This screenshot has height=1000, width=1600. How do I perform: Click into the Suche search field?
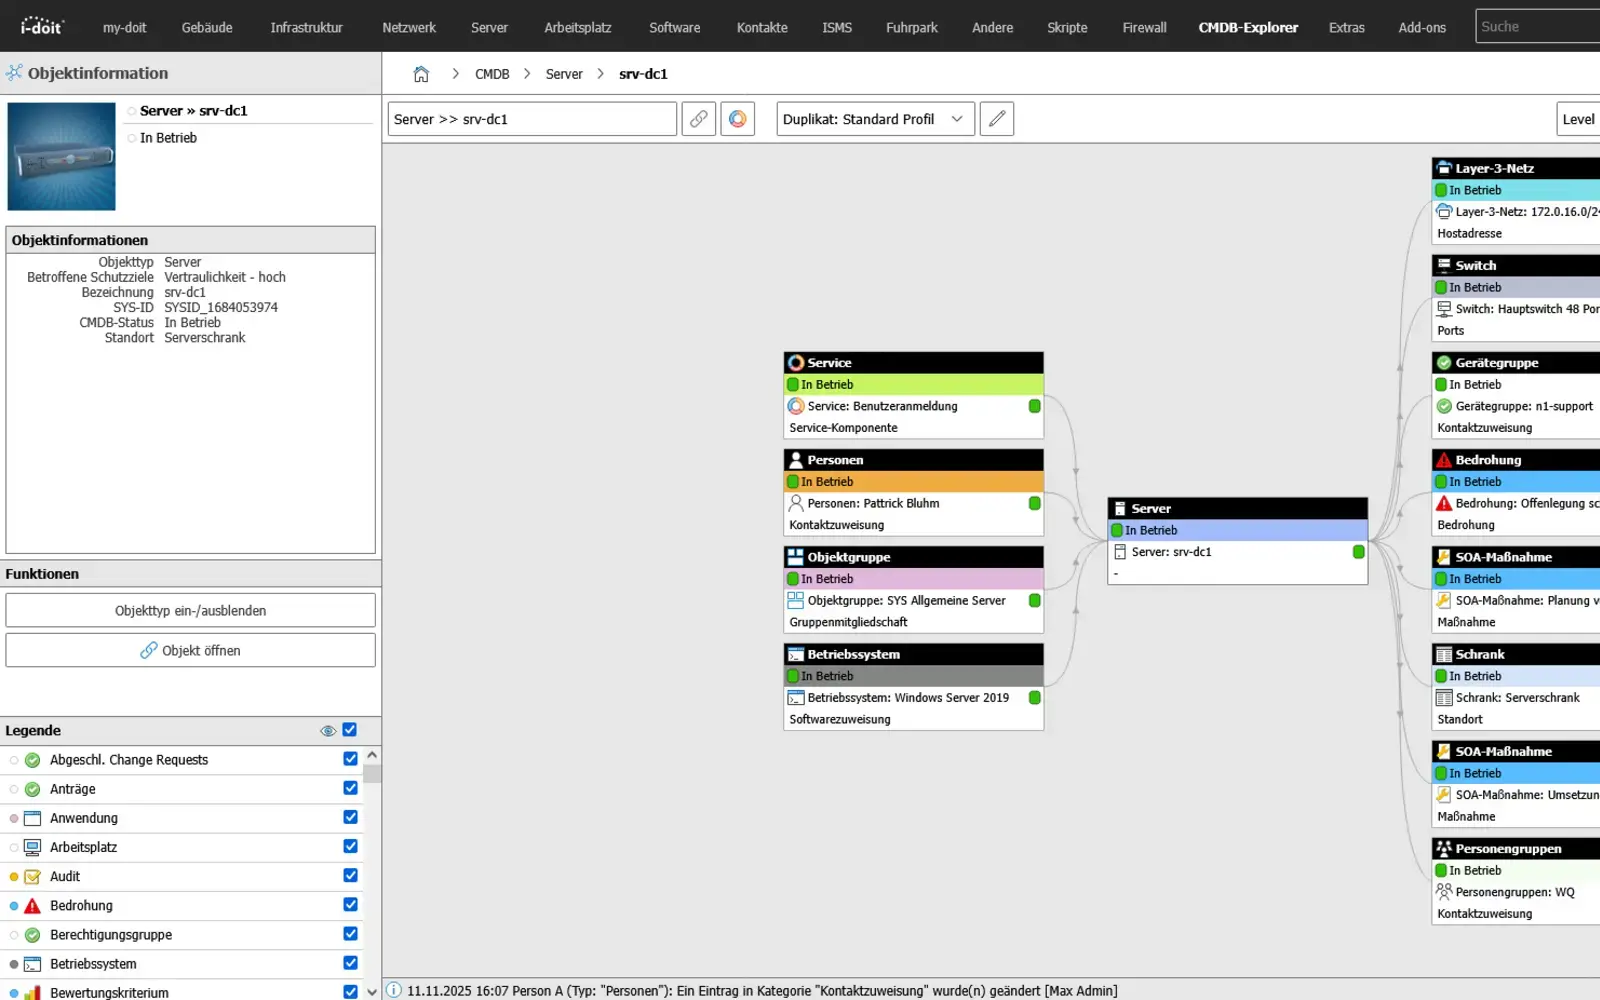1537,25
